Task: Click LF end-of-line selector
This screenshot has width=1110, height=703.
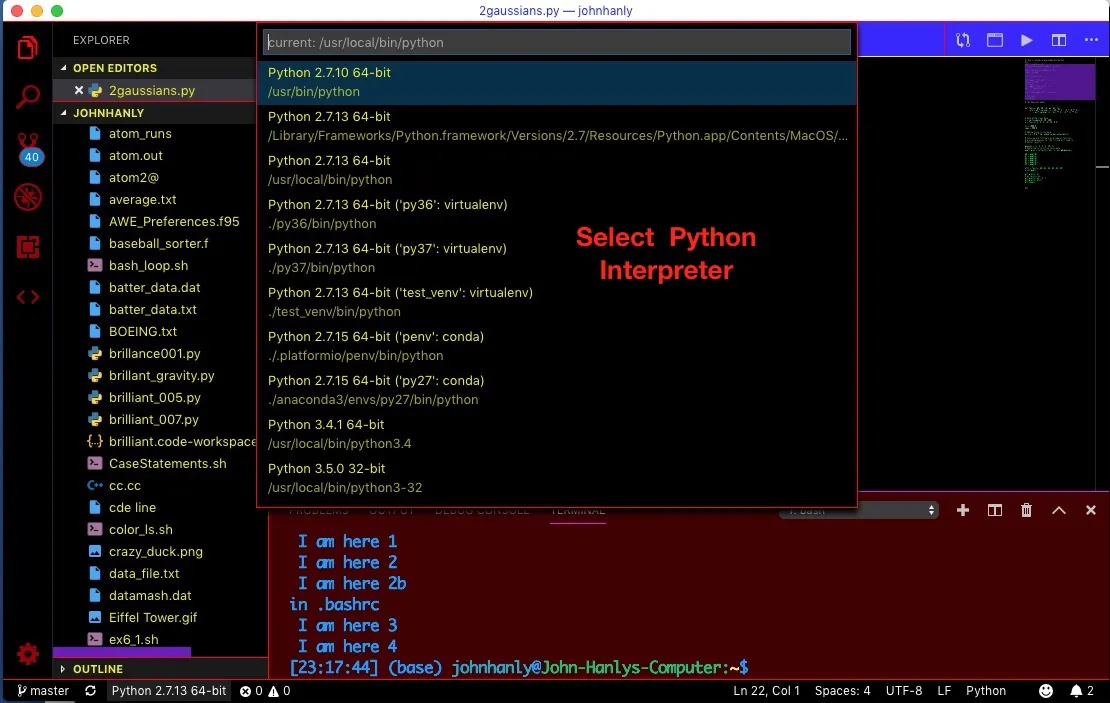Action: click(x=944, y=690)
